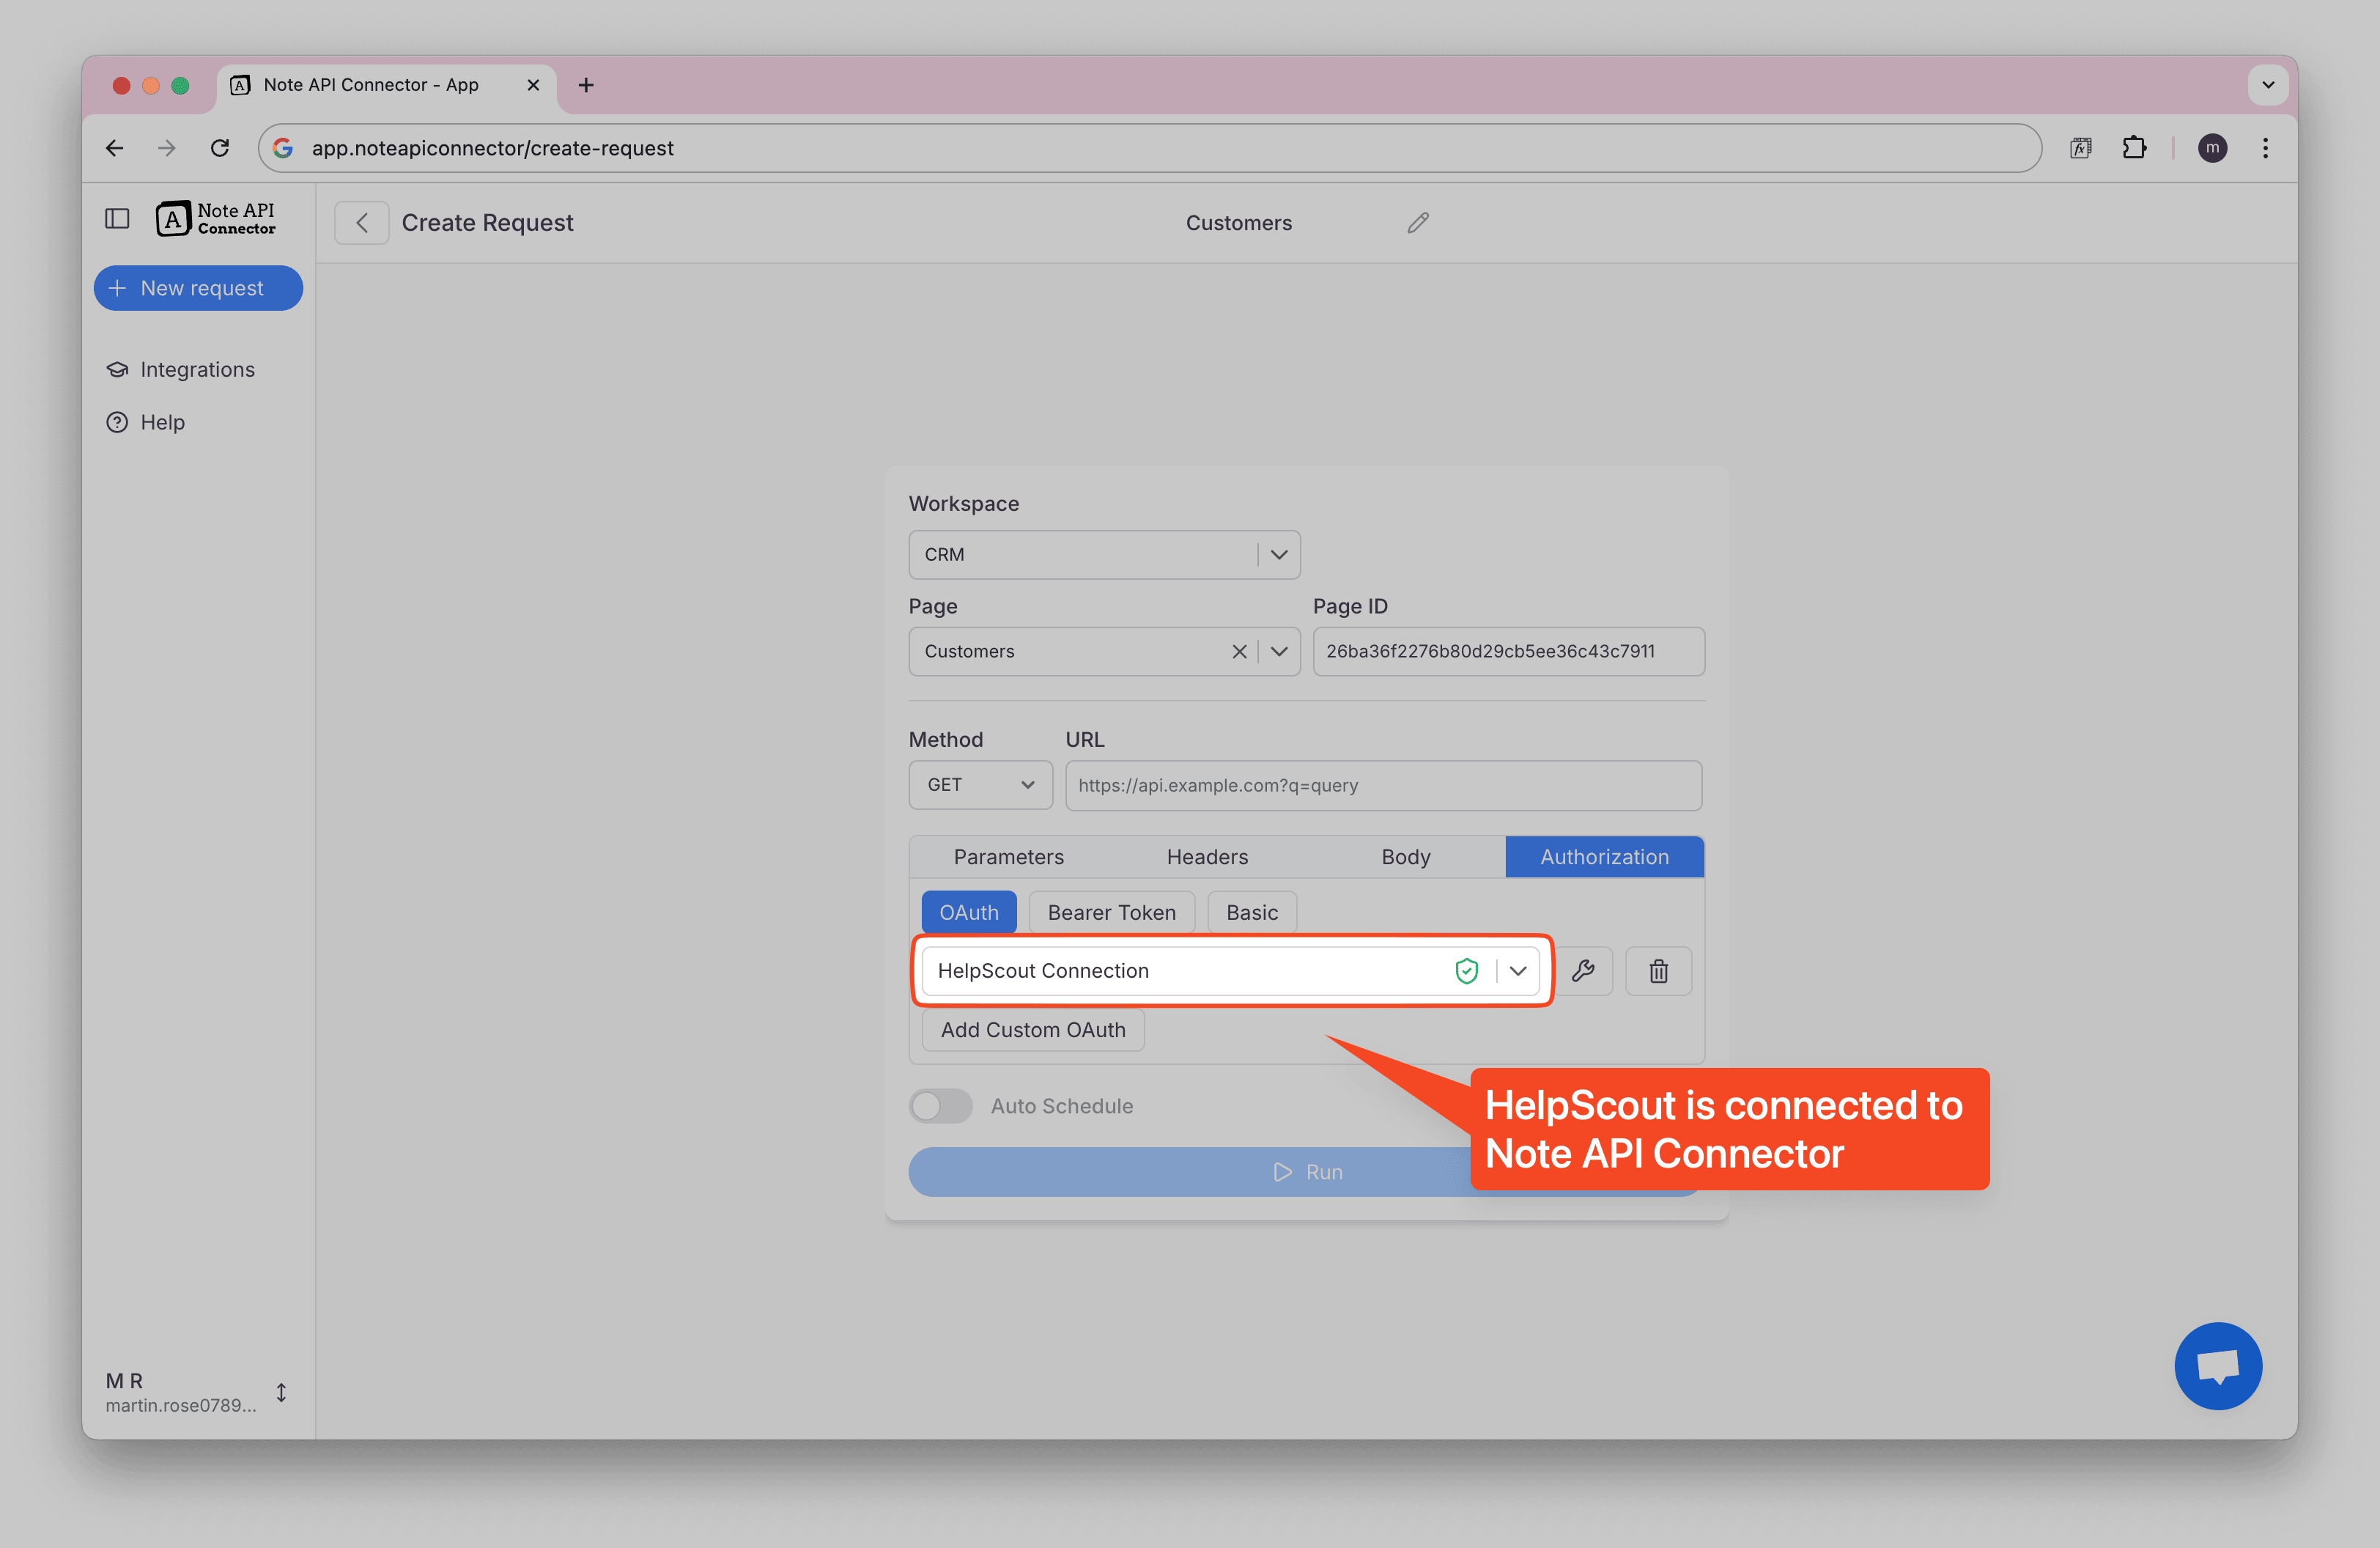This screenshot has height=1548, width=2380.
Task: Click the extension icon left of the puzzle
Action: (x=2081, y=148)
